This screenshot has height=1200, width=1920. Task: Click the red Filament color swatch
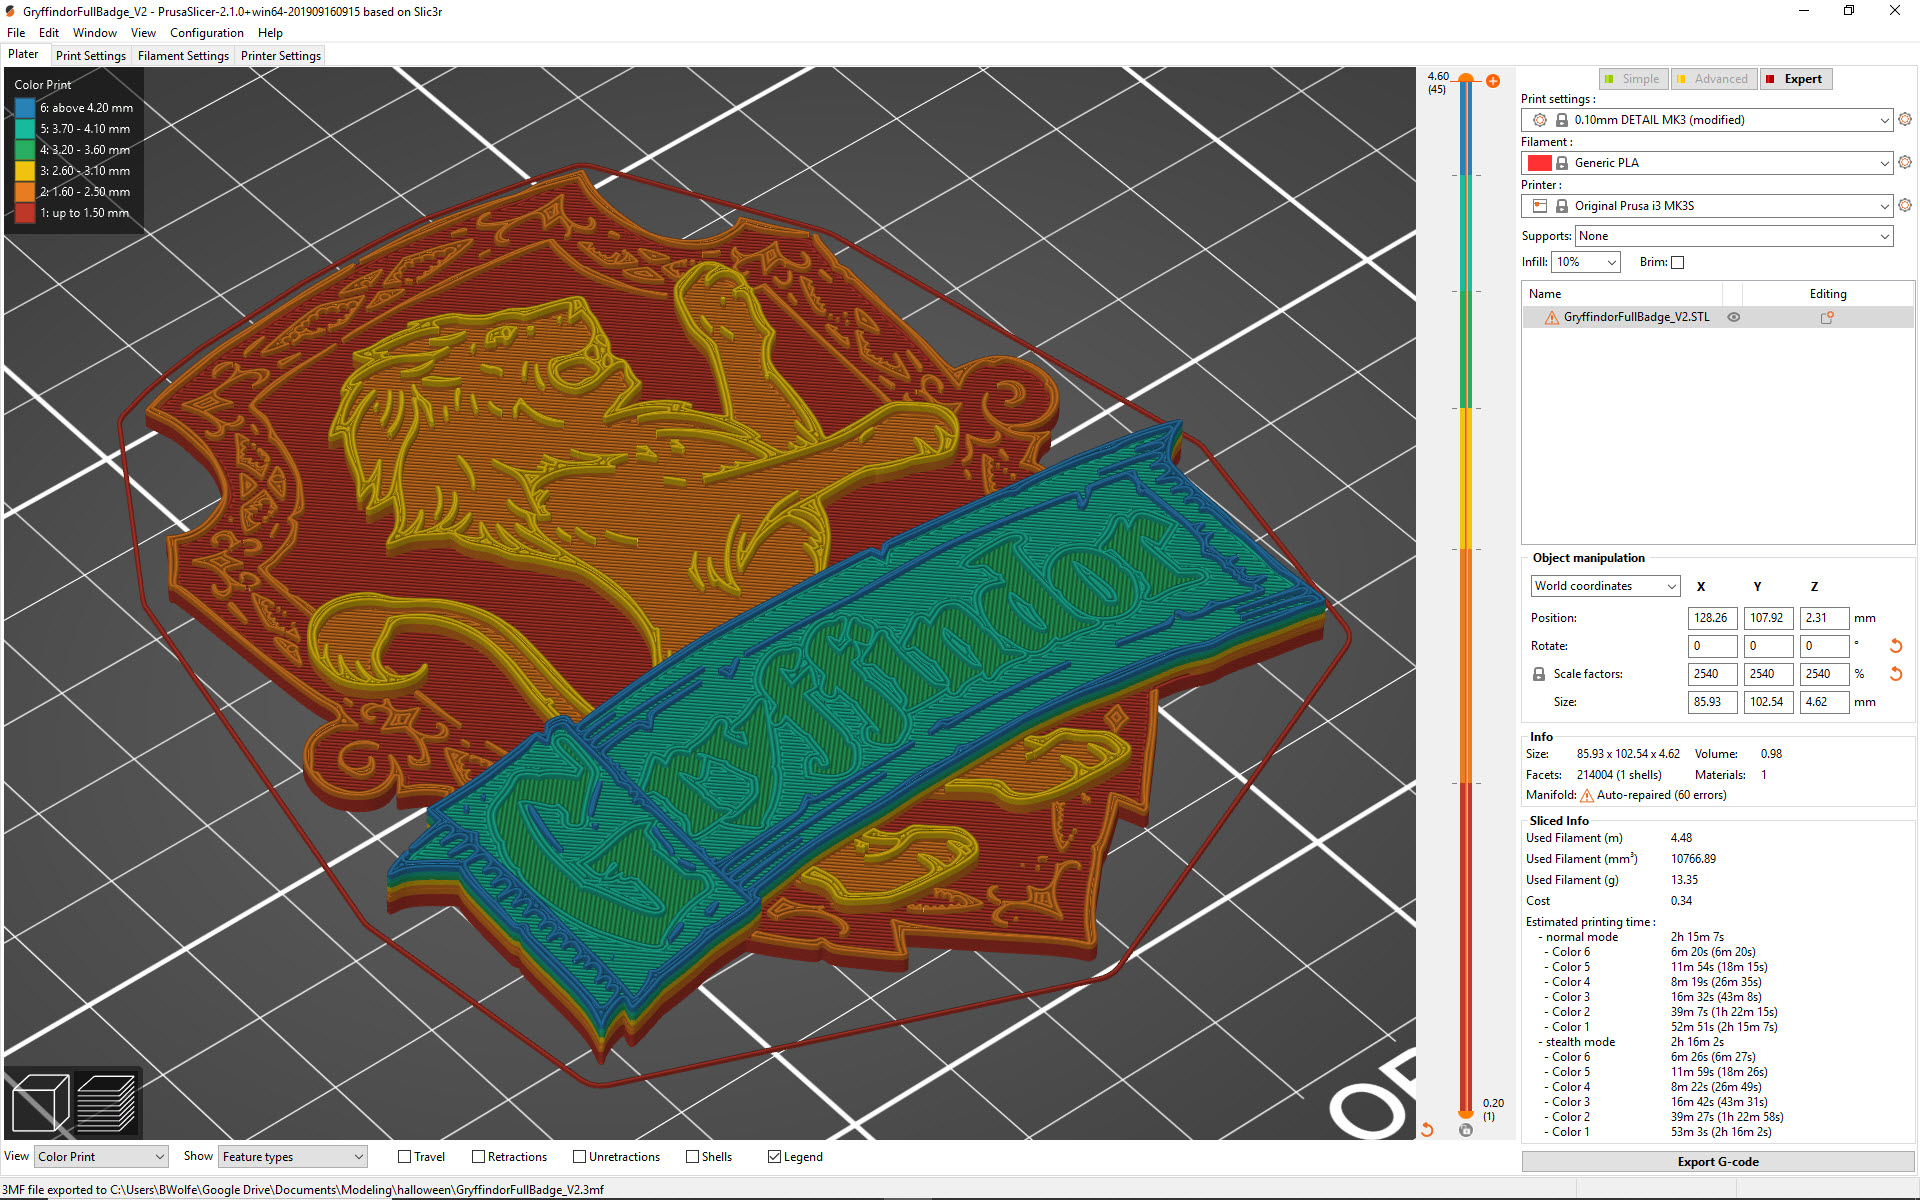(x=1540, y=163)
